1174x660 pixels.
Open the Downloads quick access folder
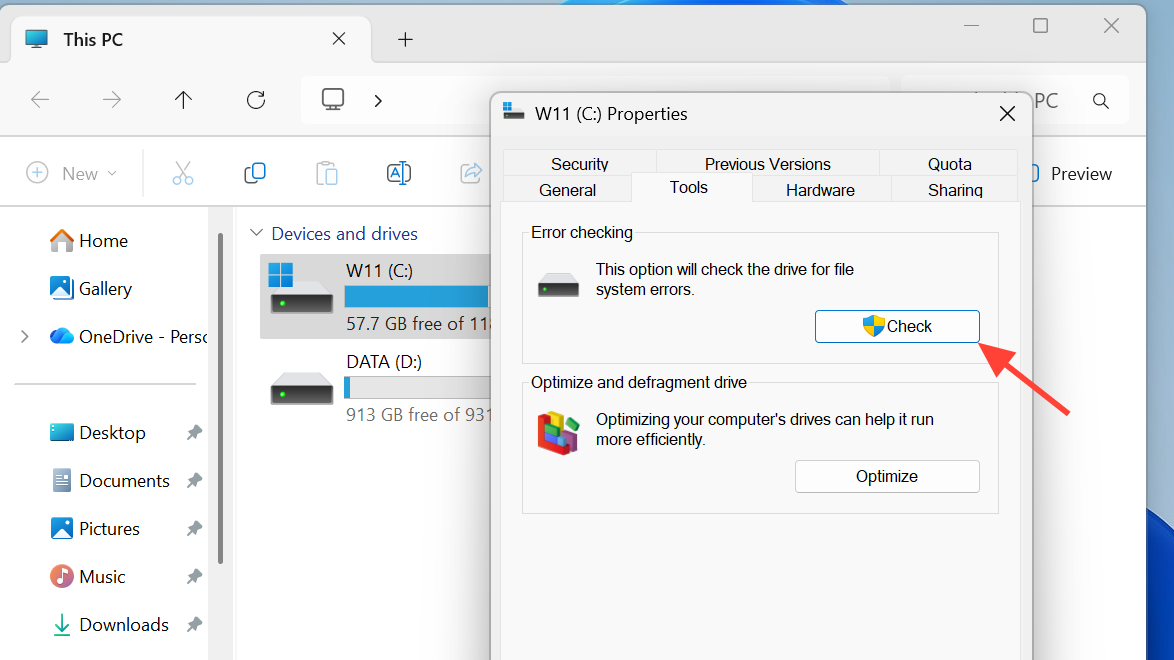coord(110,624)
